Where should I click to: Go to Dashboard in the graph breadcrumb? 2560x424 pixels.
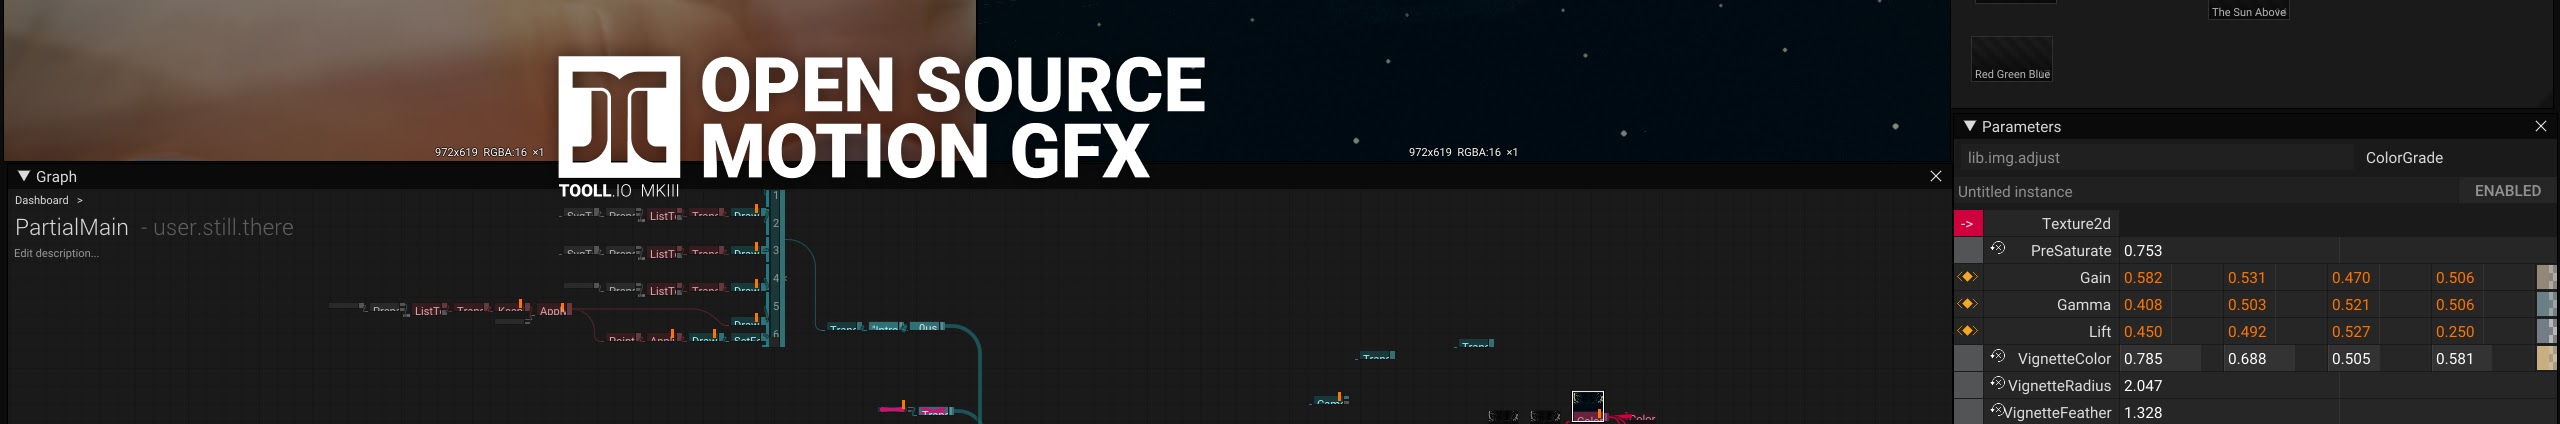[42, 200]
